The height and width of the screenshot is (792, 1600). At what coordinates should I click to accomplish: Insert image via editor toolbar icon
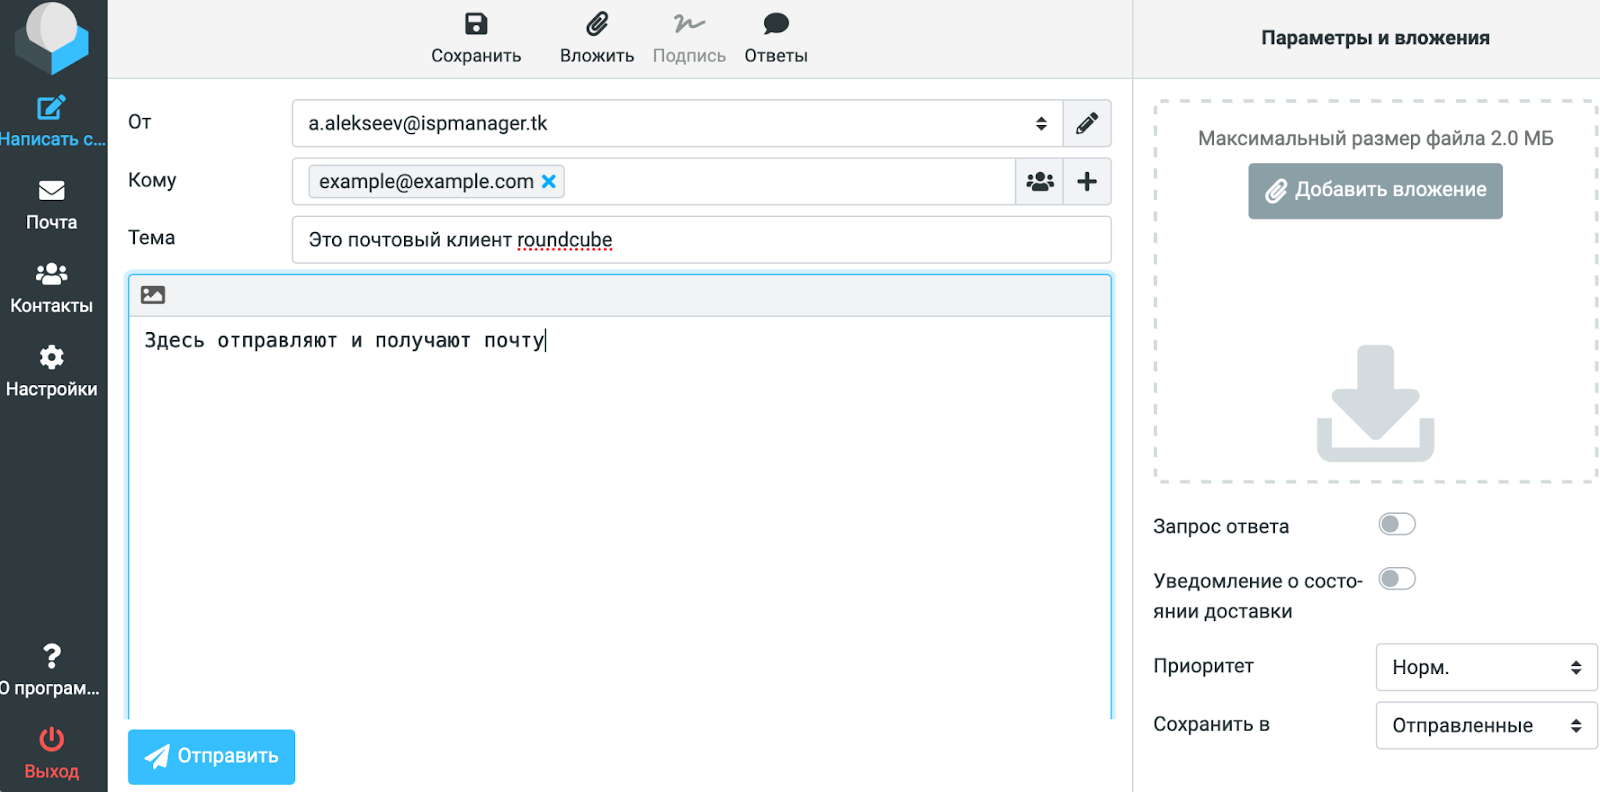[x=153, y=295]
